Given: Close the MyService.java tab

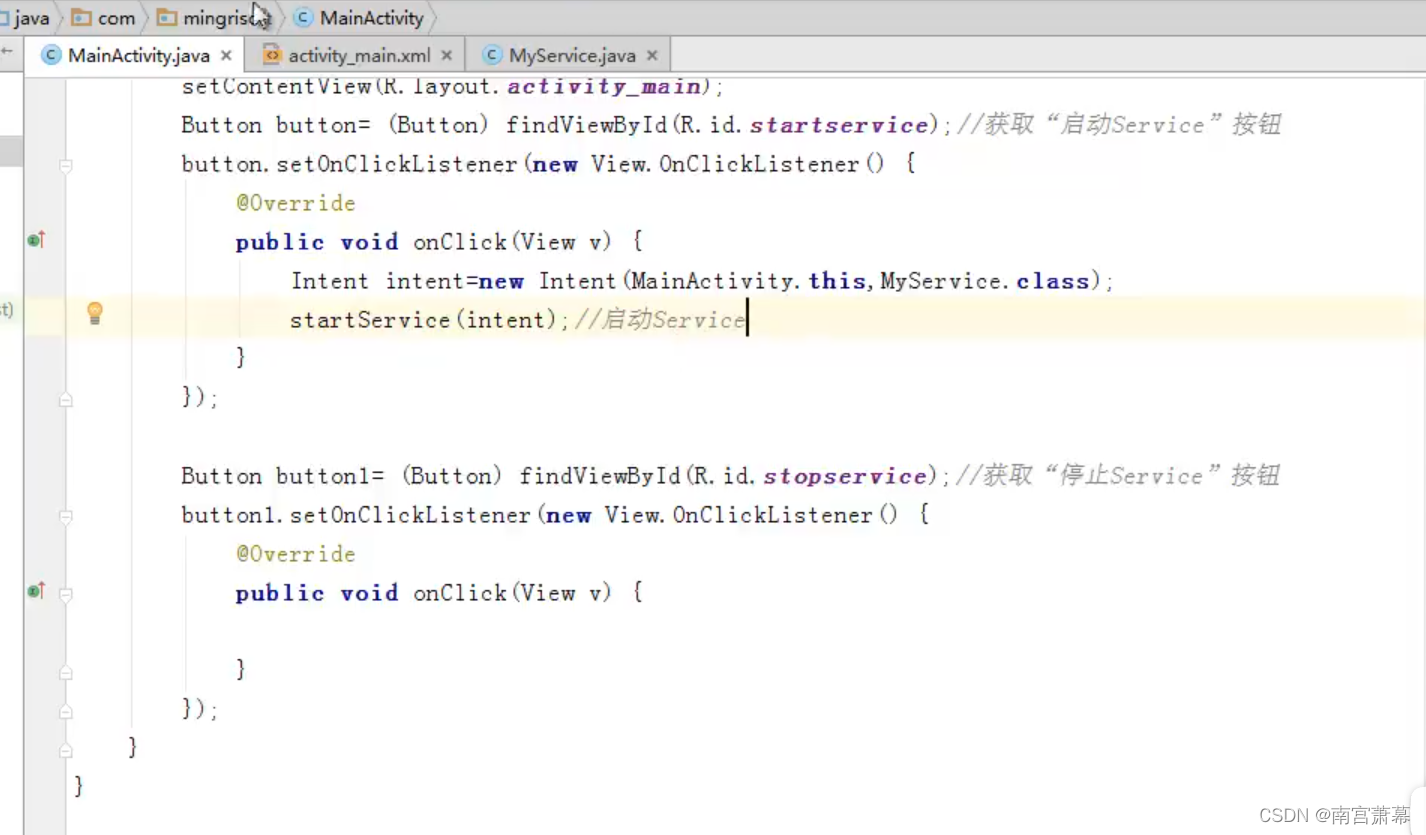Looking at the screenshot, I should click(x=652, y=56).
